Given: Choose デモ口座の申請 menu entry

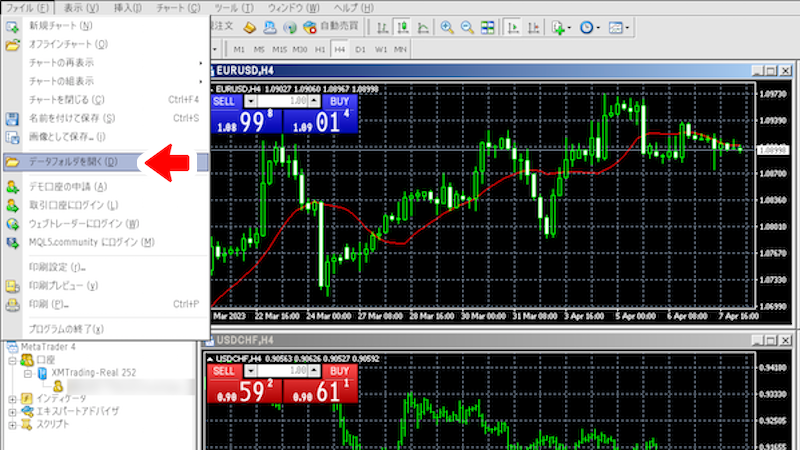Looking at the screenshot, I should click(105, 187).
